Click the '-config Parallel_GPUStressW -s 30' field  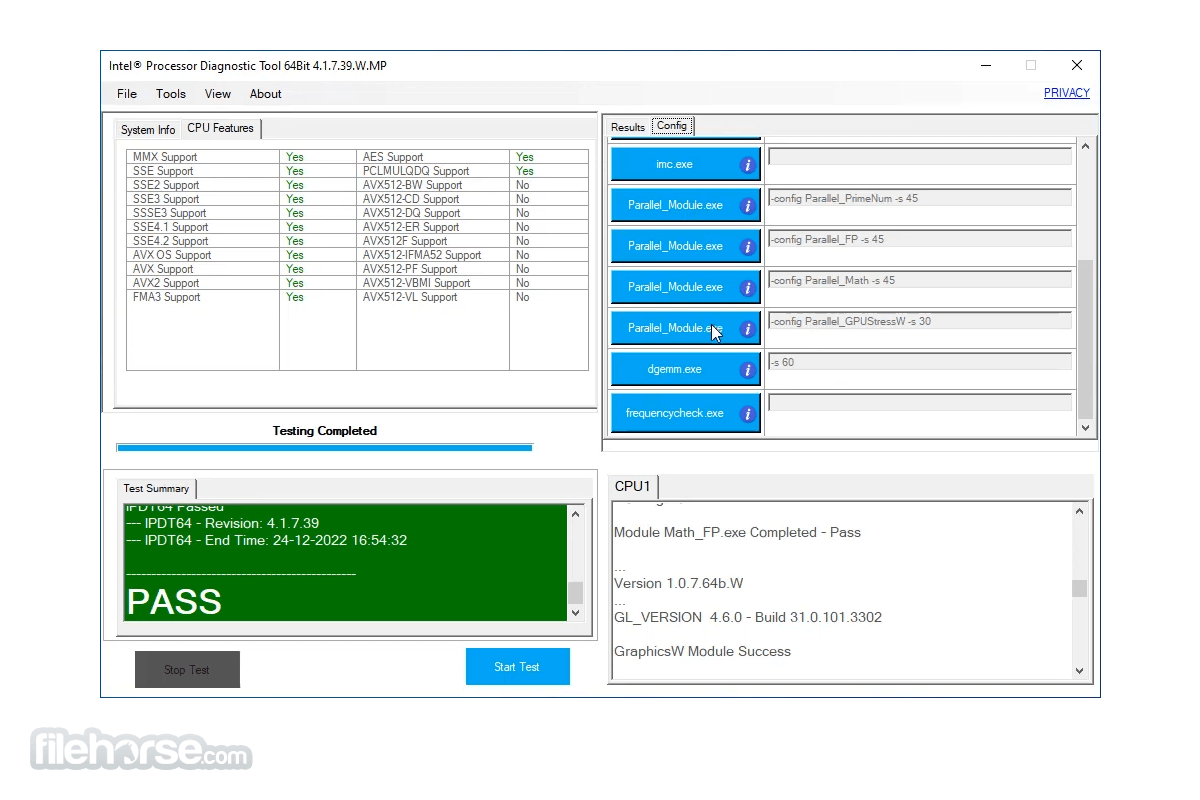[920, 321]
